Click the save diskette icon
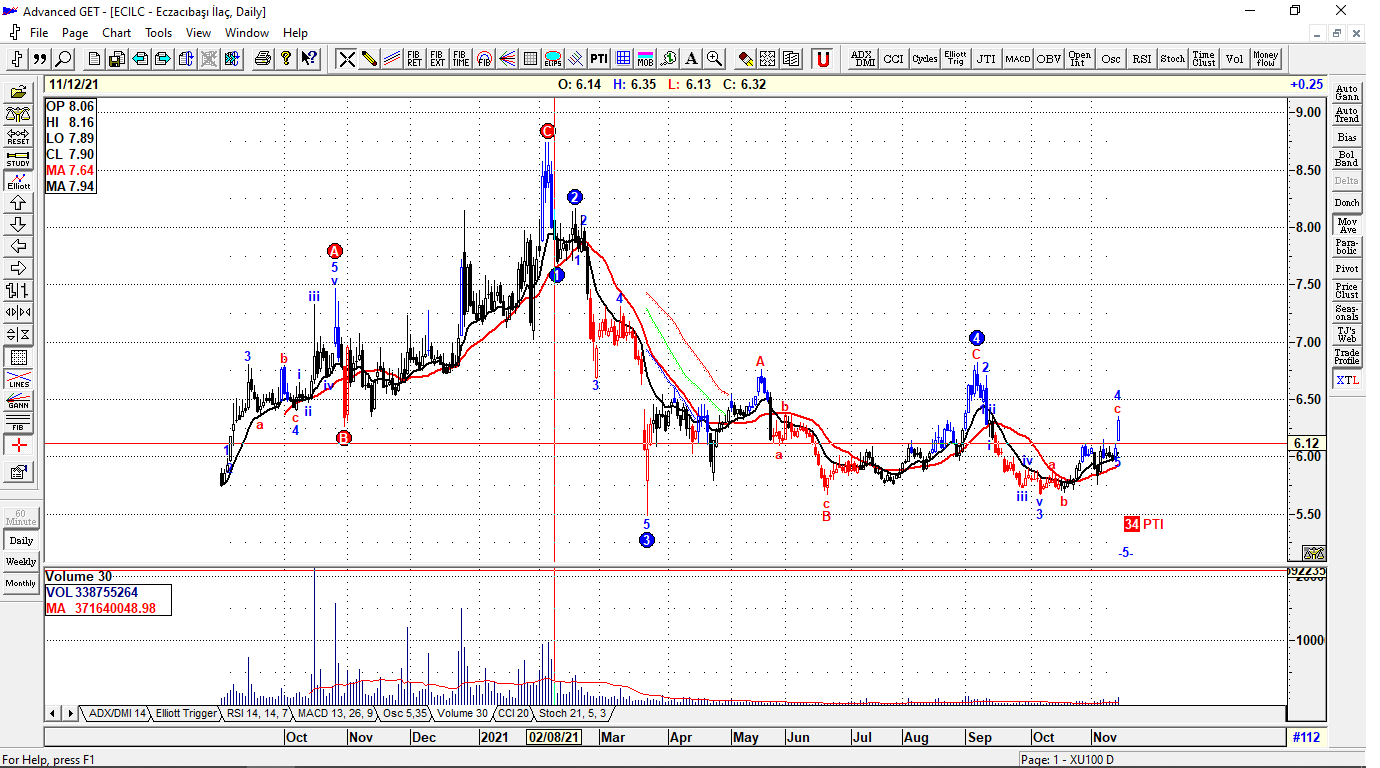This screenshot has width=1380, height=768. (x=117, y=59)
